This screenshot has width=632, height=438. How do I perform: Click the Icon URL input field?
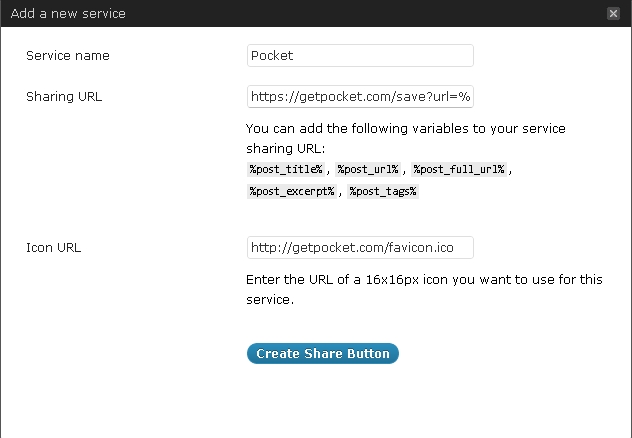point(360,247)
